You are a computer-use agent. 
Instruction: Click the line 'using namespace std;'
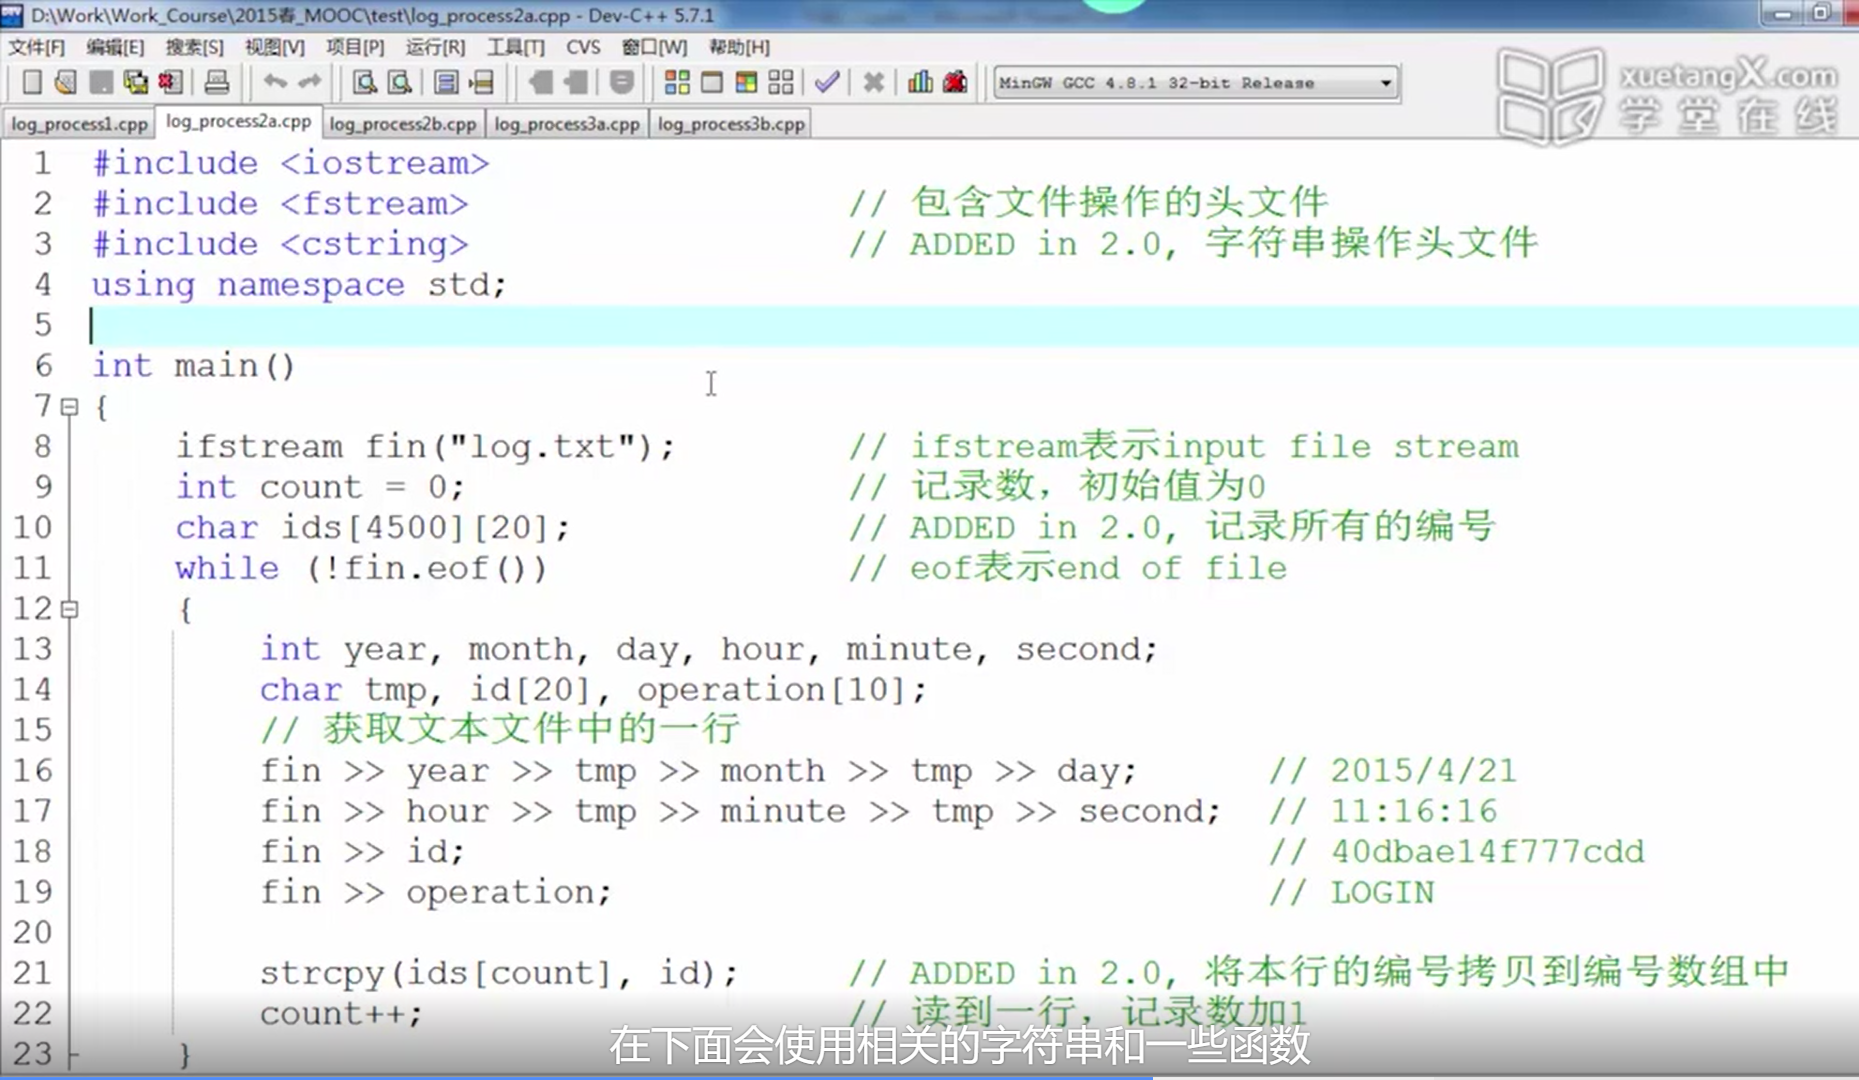click(299, 285)
